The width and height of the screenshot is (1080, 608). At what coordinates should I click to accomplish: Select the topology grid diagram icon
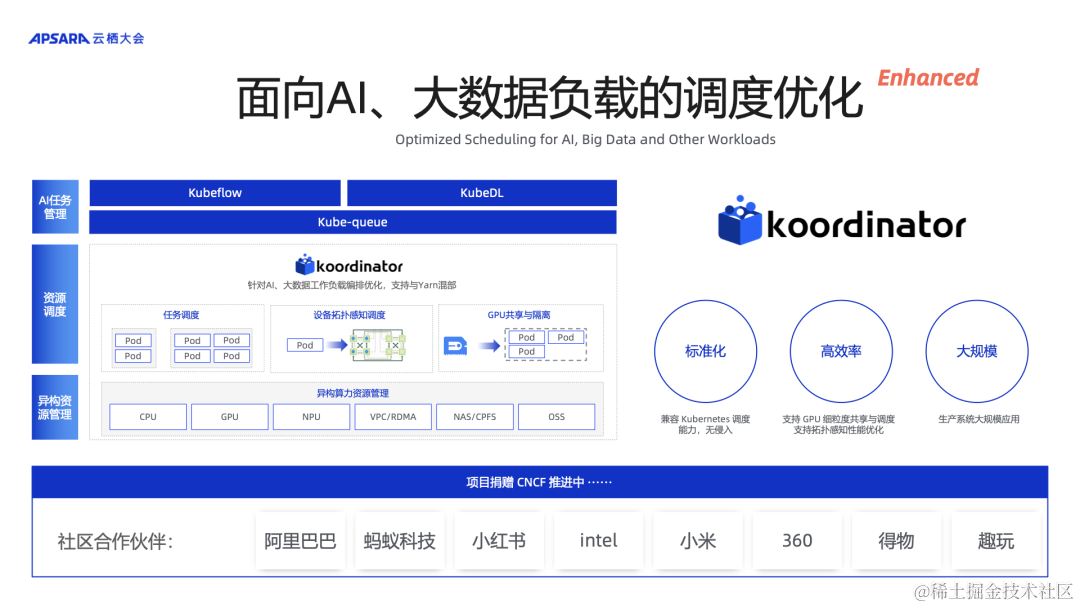pyautogui.click(x=377, y=345)
